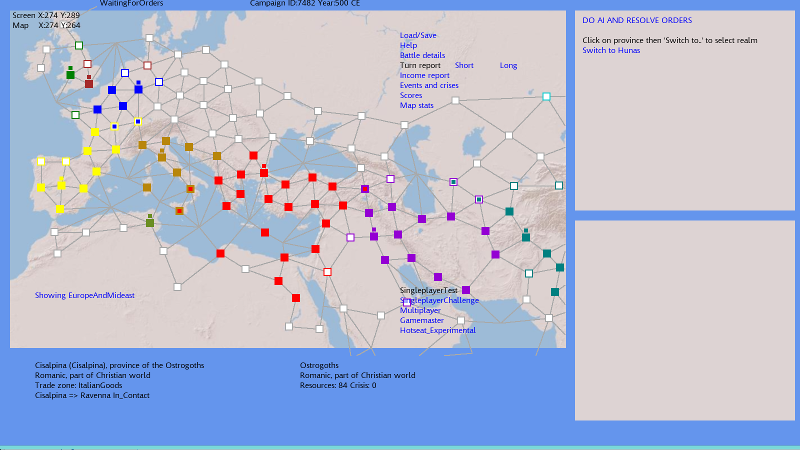
Task: Click Switch to Hunas link
Action: (613, 50)
